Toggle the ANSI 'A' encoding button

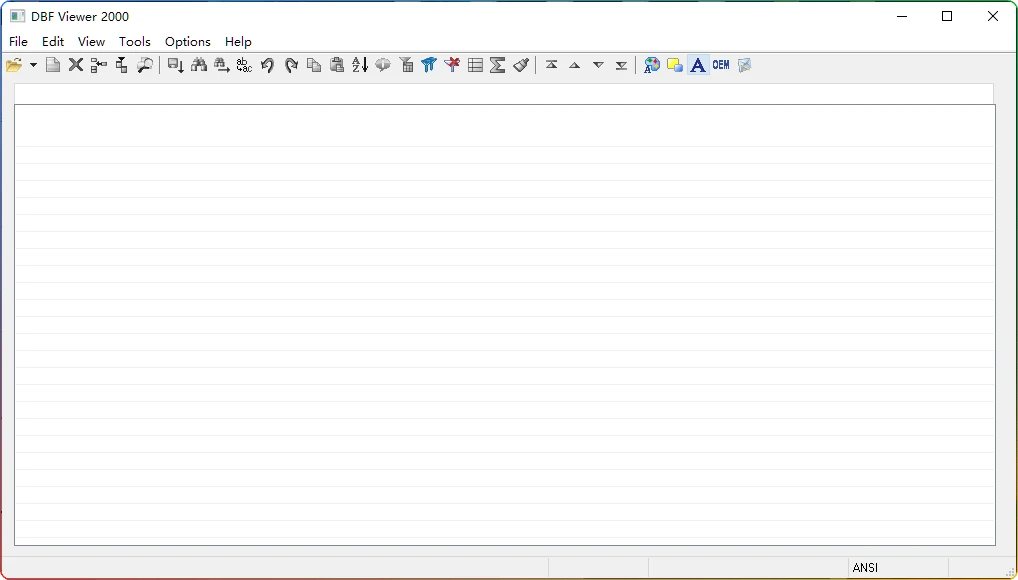click(x=698, y=65)
